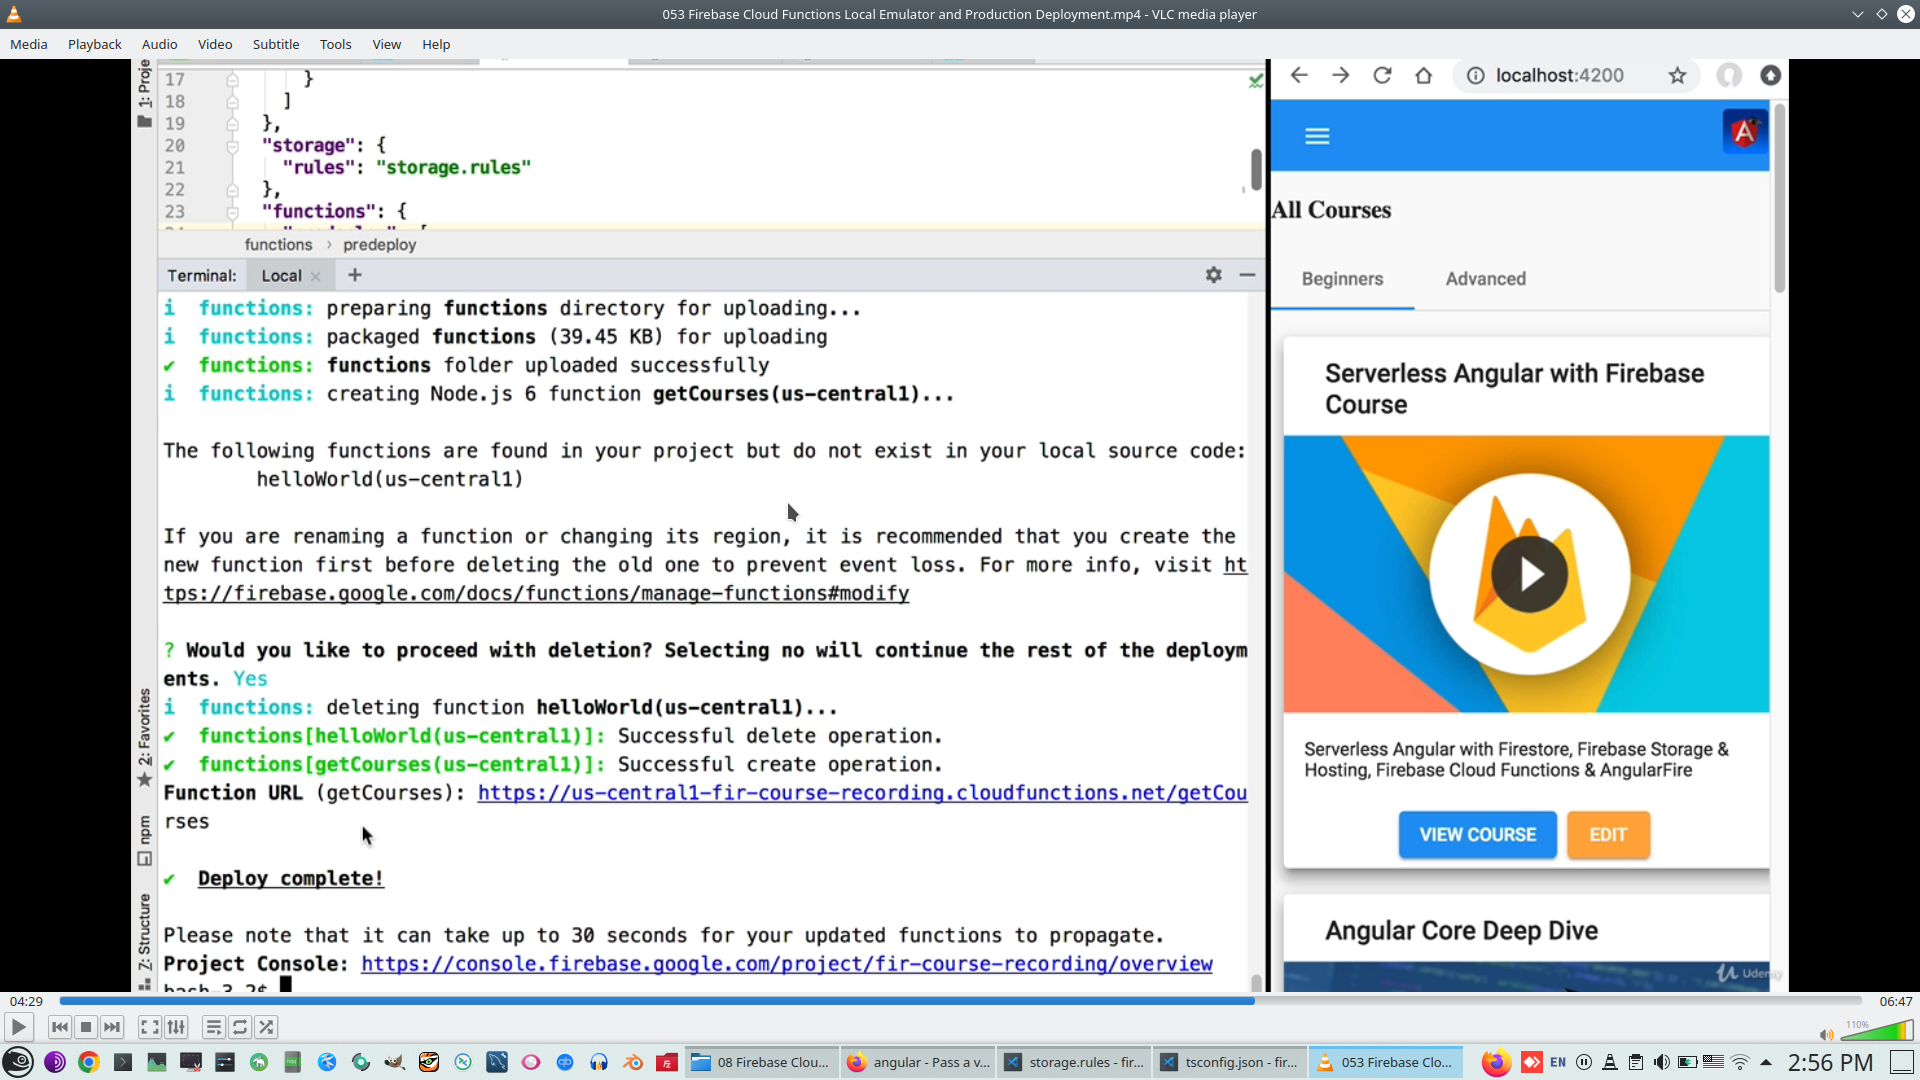The width and height of the screenshot is (1920, 1080).
Task: Expand the Tools menu dropdown
Action: [x=335, y=44]
